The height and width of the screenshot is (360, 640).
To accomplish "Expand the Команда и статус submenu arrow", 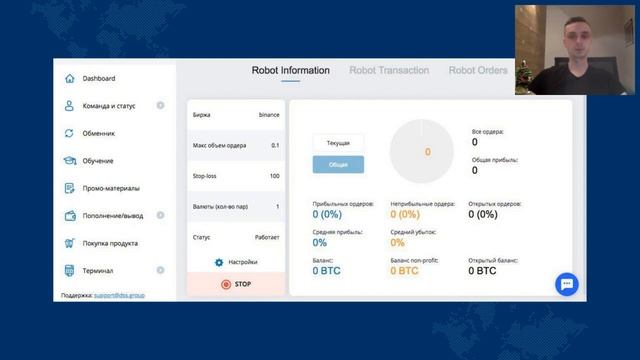I will coord(160,106).
